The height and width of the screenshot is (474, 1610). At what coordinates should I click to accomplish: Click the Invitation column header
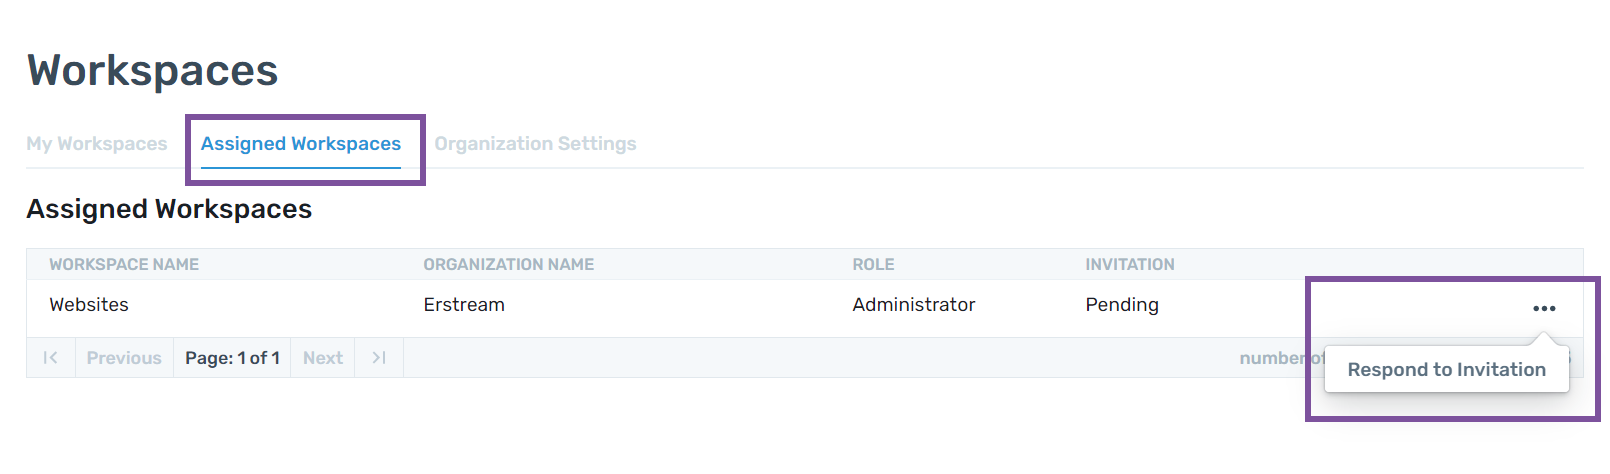point(1130,265)
